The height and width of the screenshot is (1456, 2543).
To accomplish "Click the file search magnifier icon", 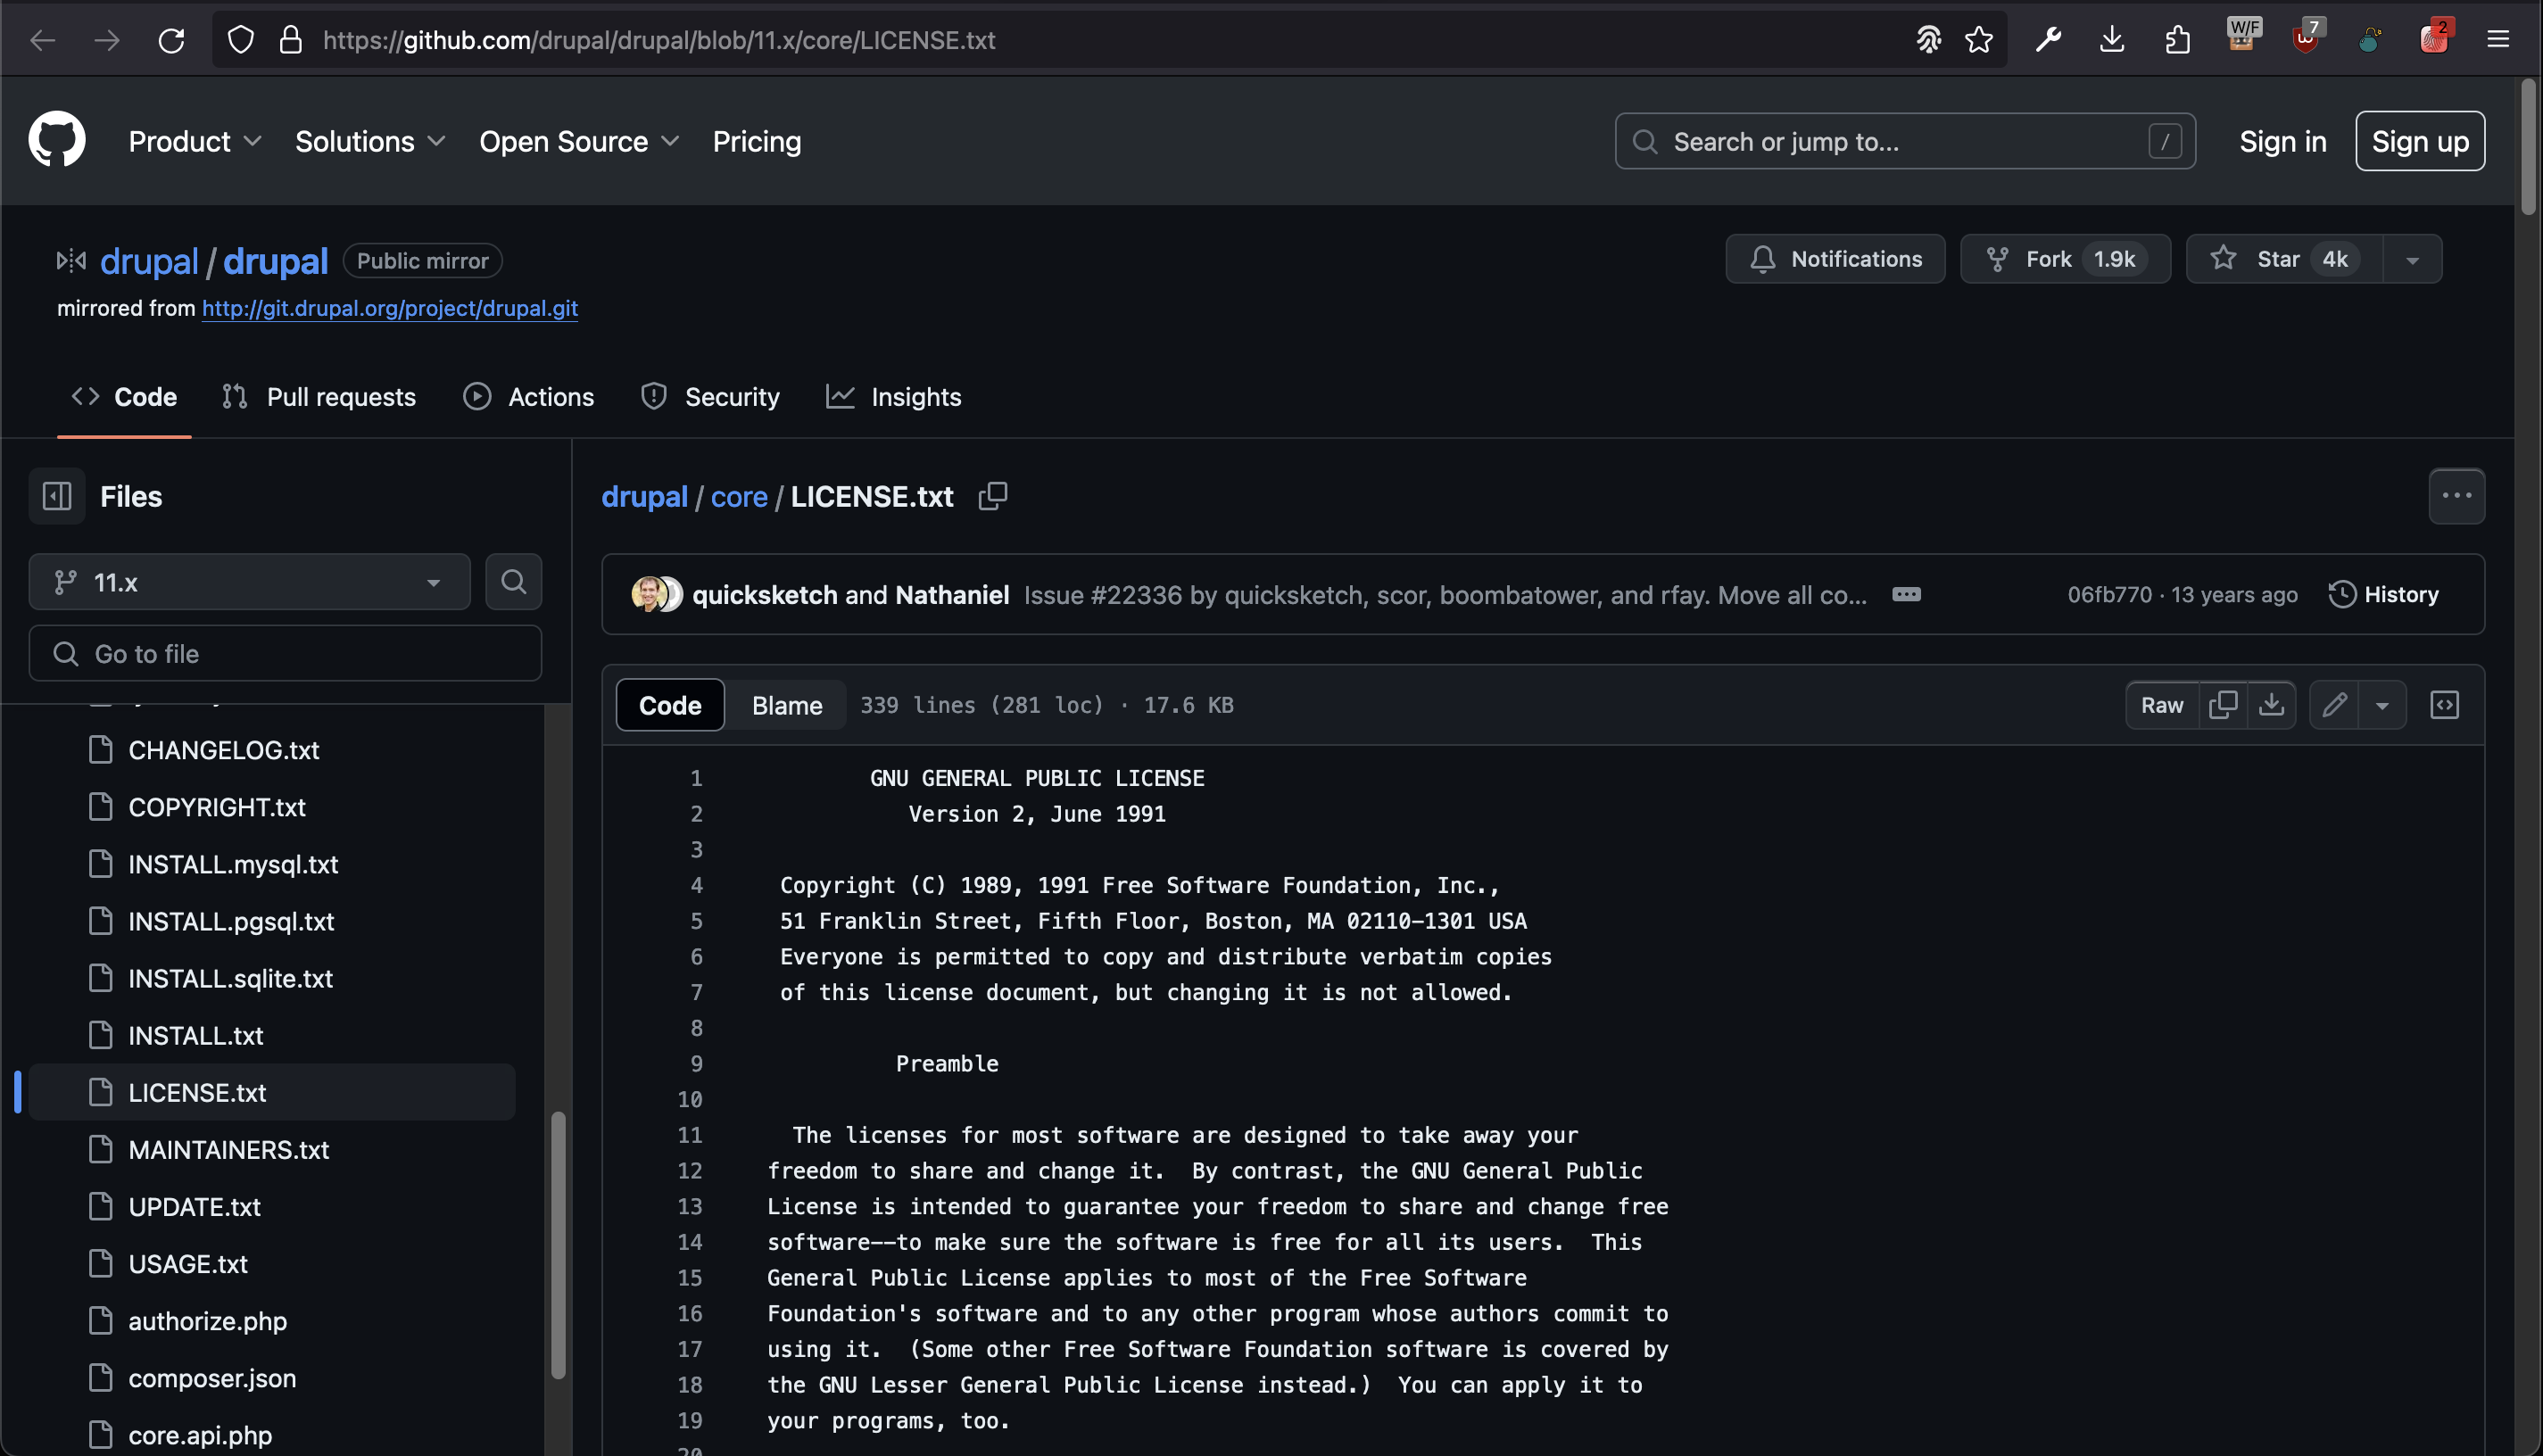I will (x=513, y=582).
